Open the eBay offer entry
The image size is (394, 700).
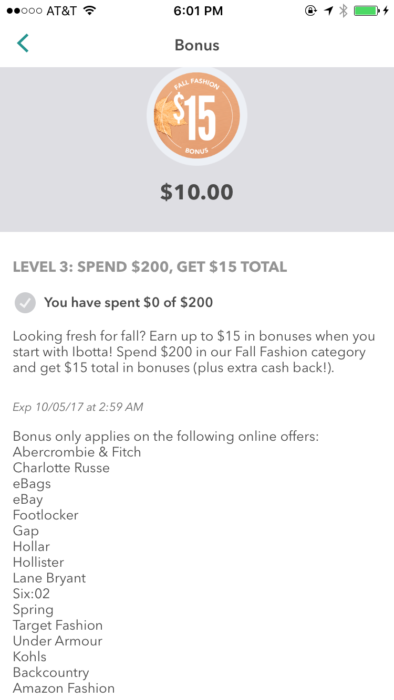[x=28, y=500]
